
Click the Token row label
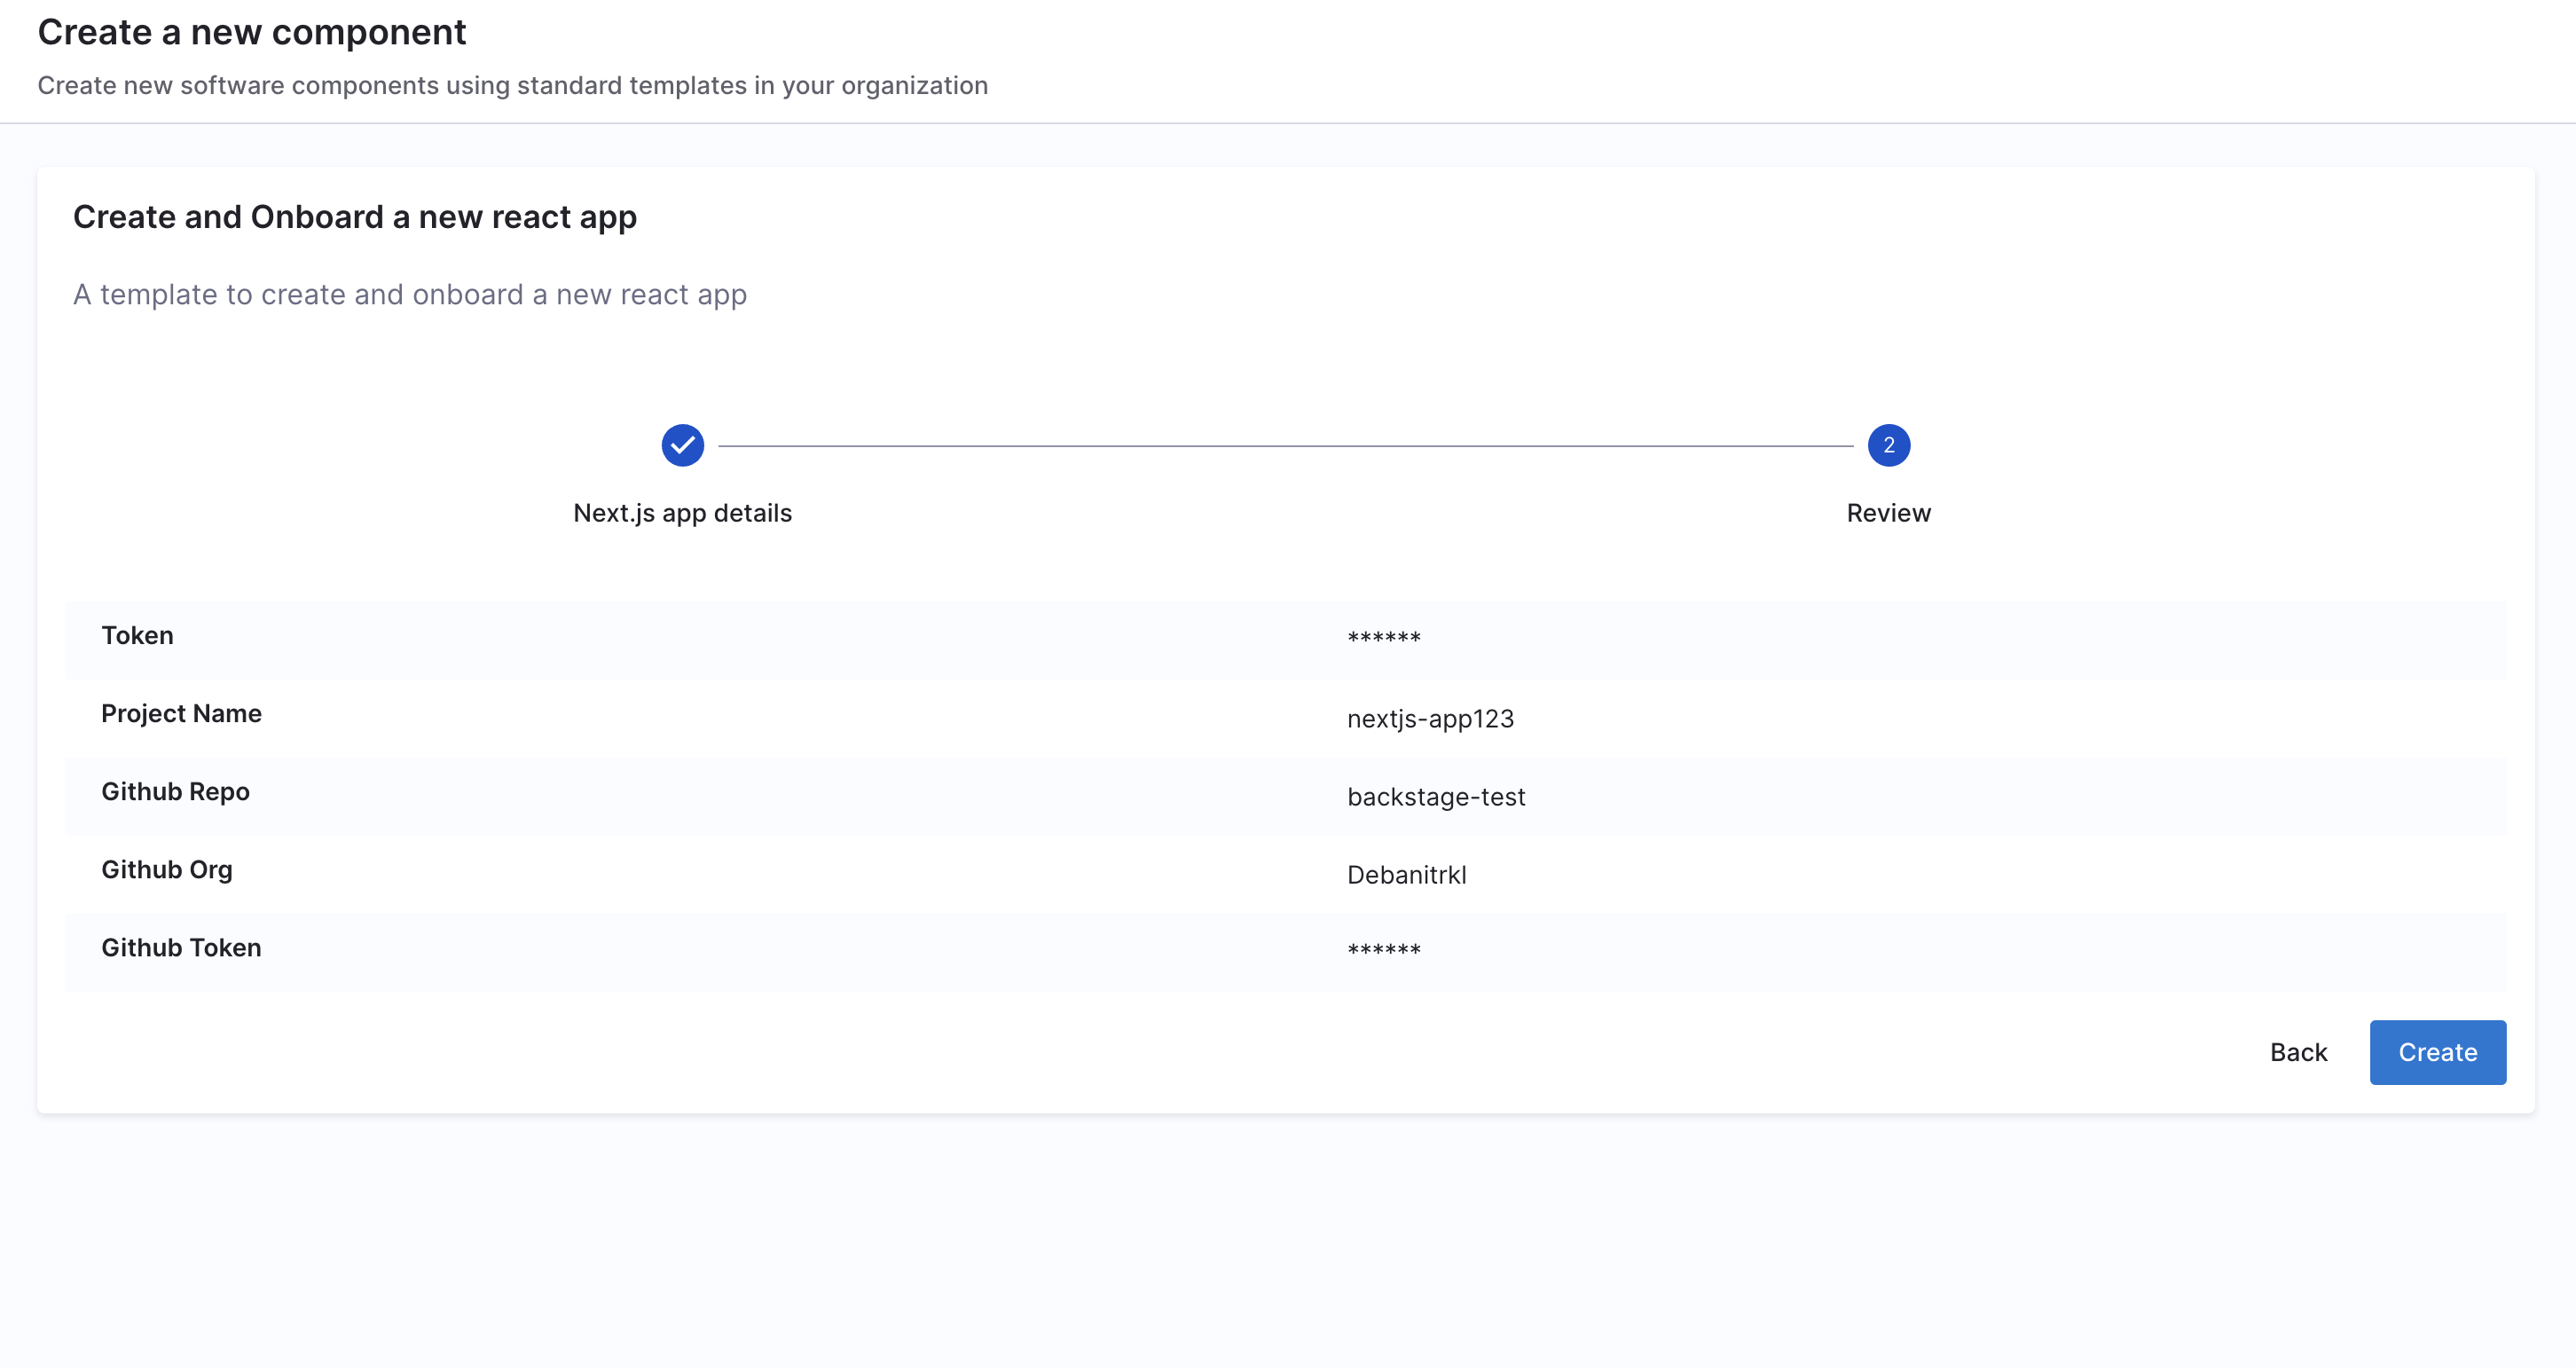coord(137,635)
